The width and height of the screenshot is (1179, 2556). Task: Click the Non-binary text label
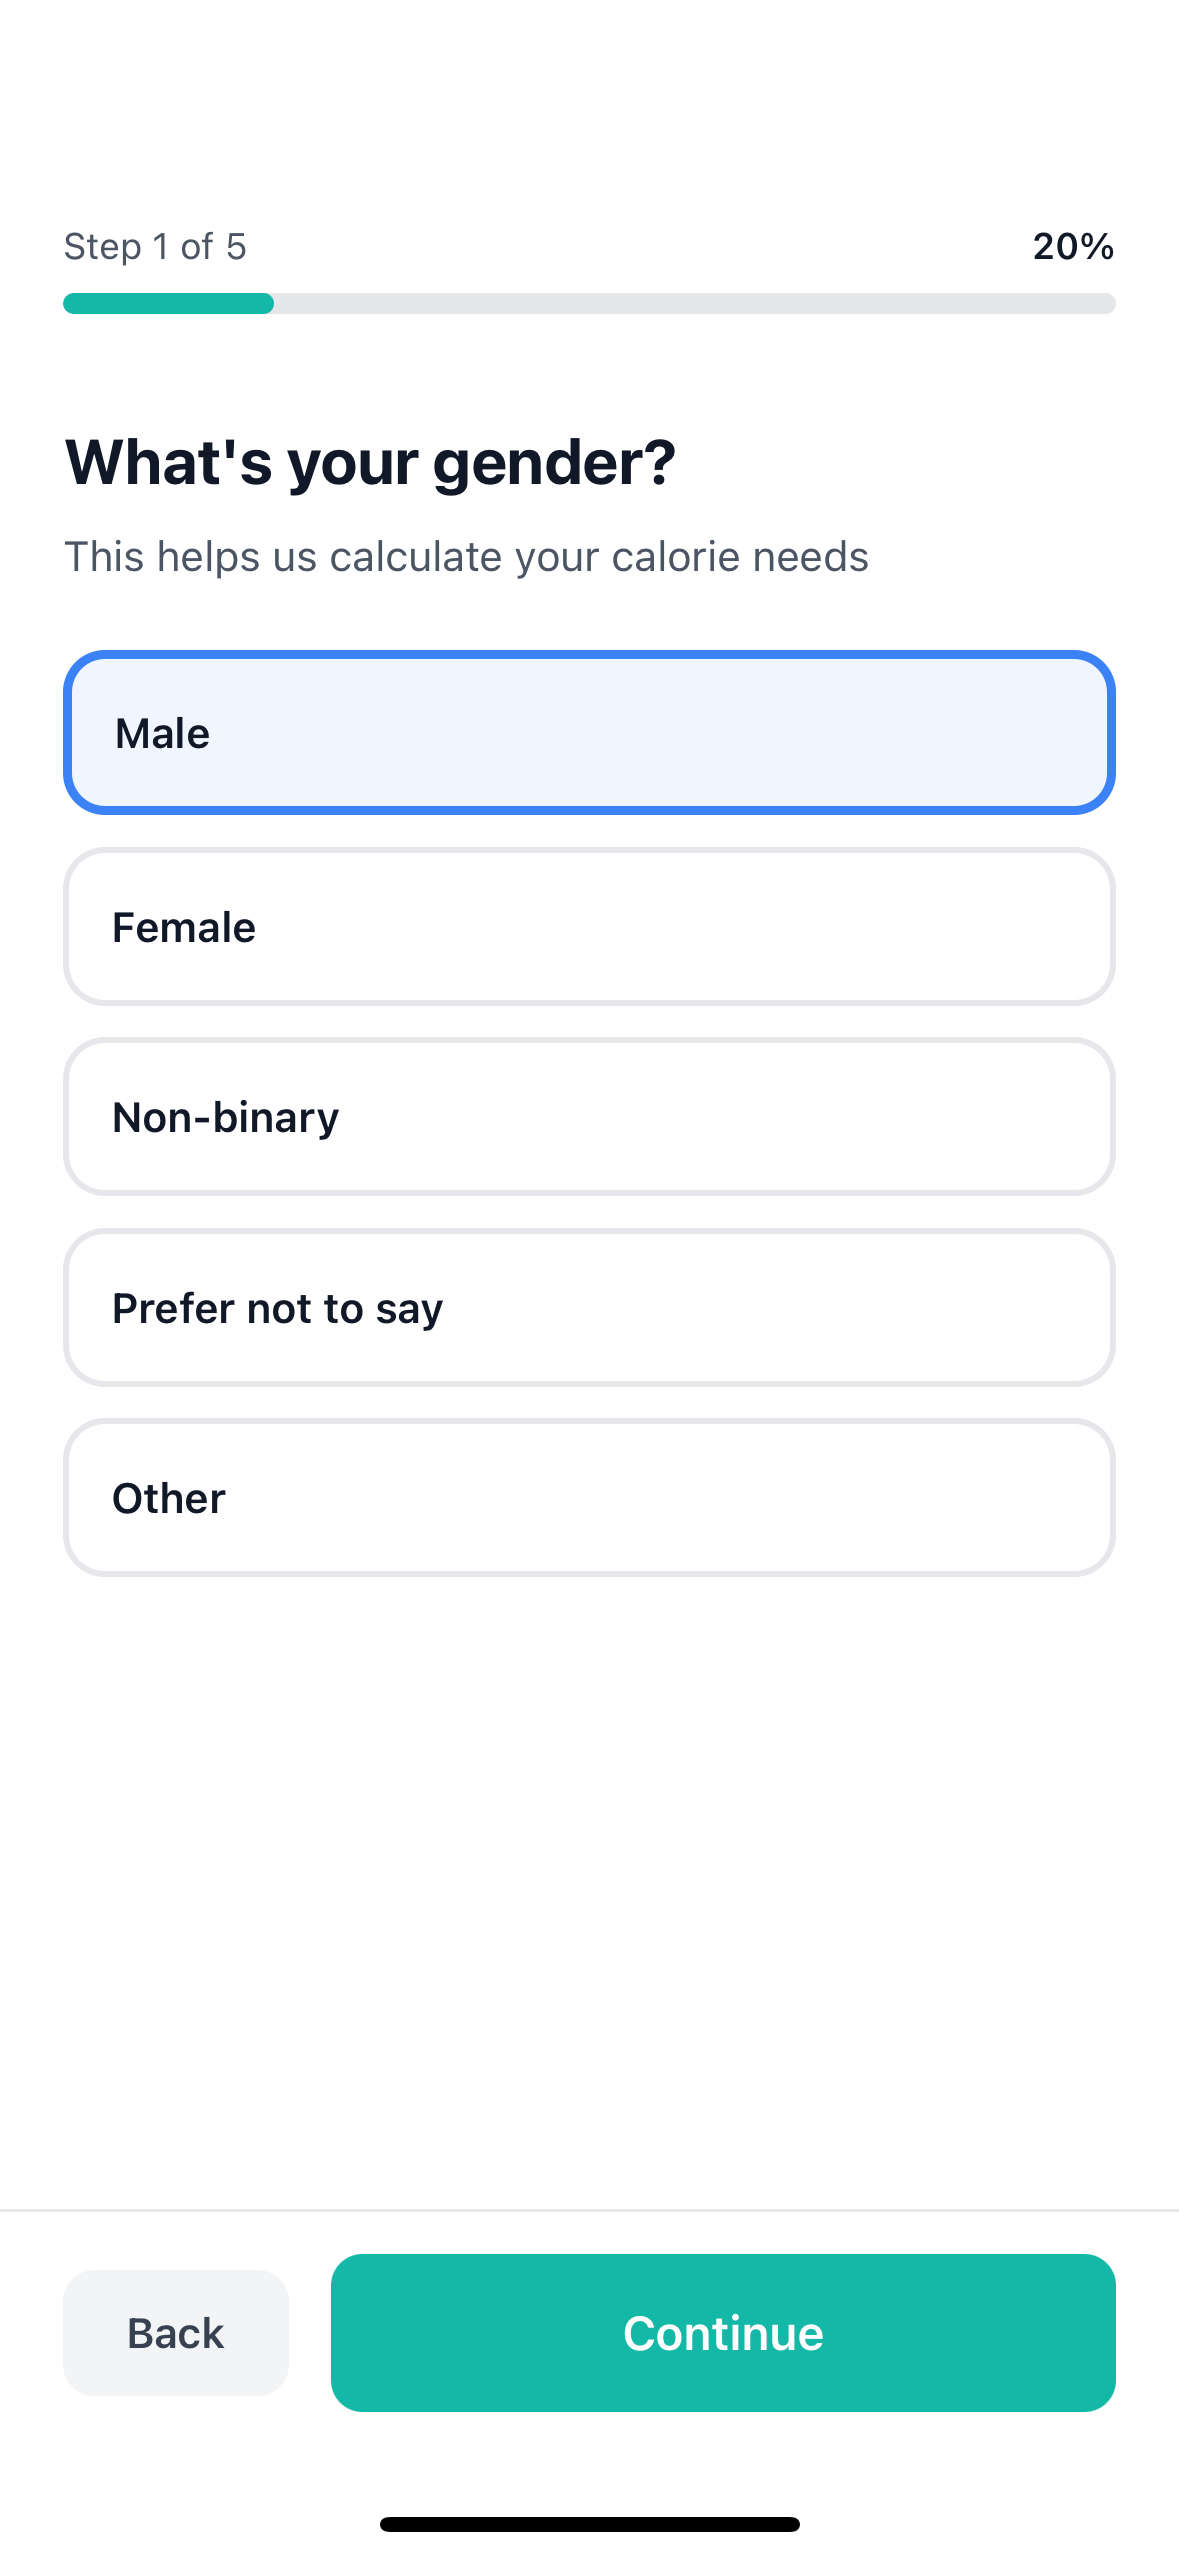click(226, 1118)
